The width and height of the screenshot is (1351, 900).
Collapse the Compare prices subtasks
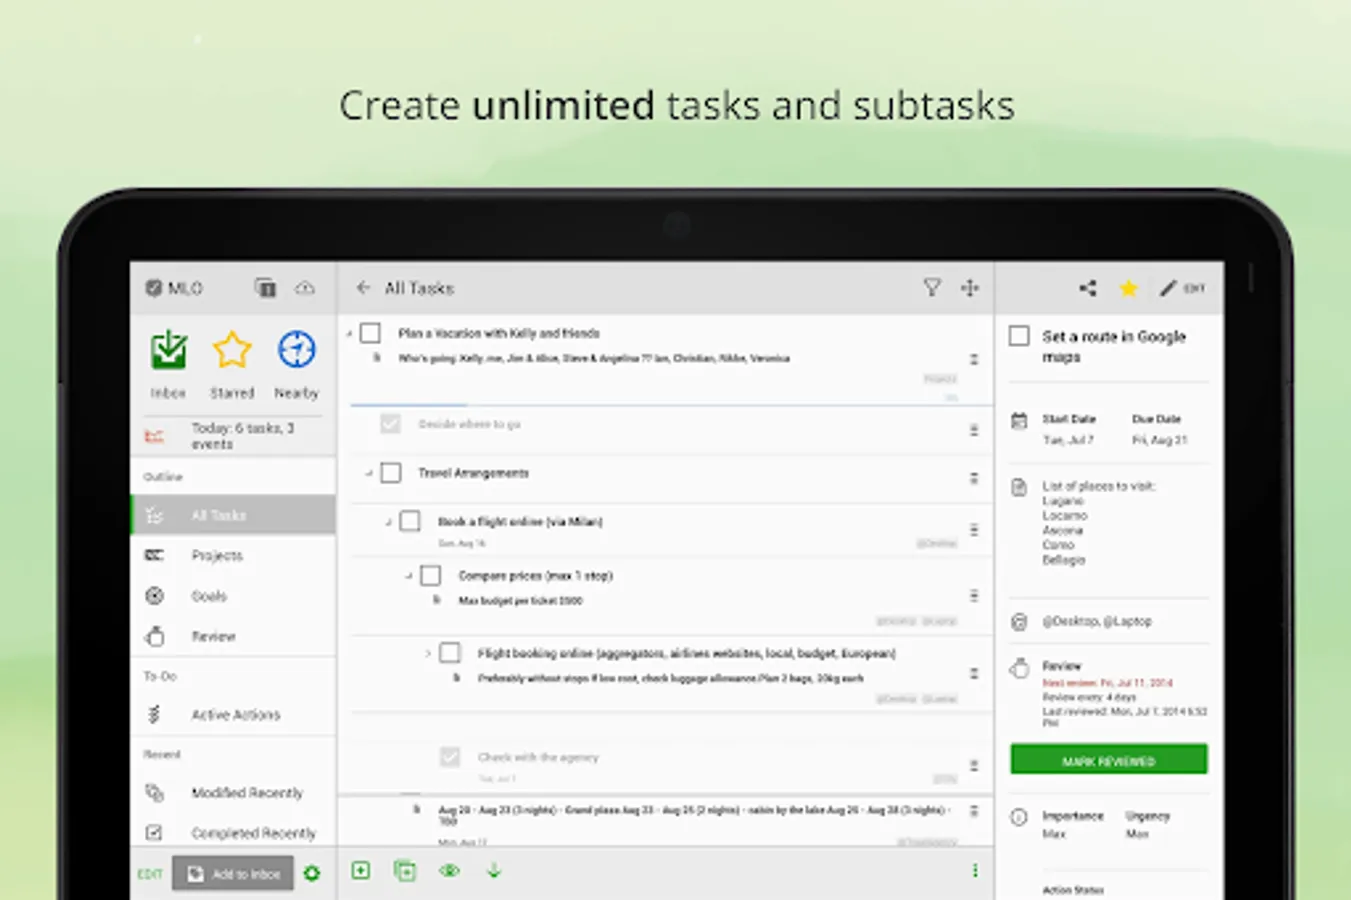(409, 576)
